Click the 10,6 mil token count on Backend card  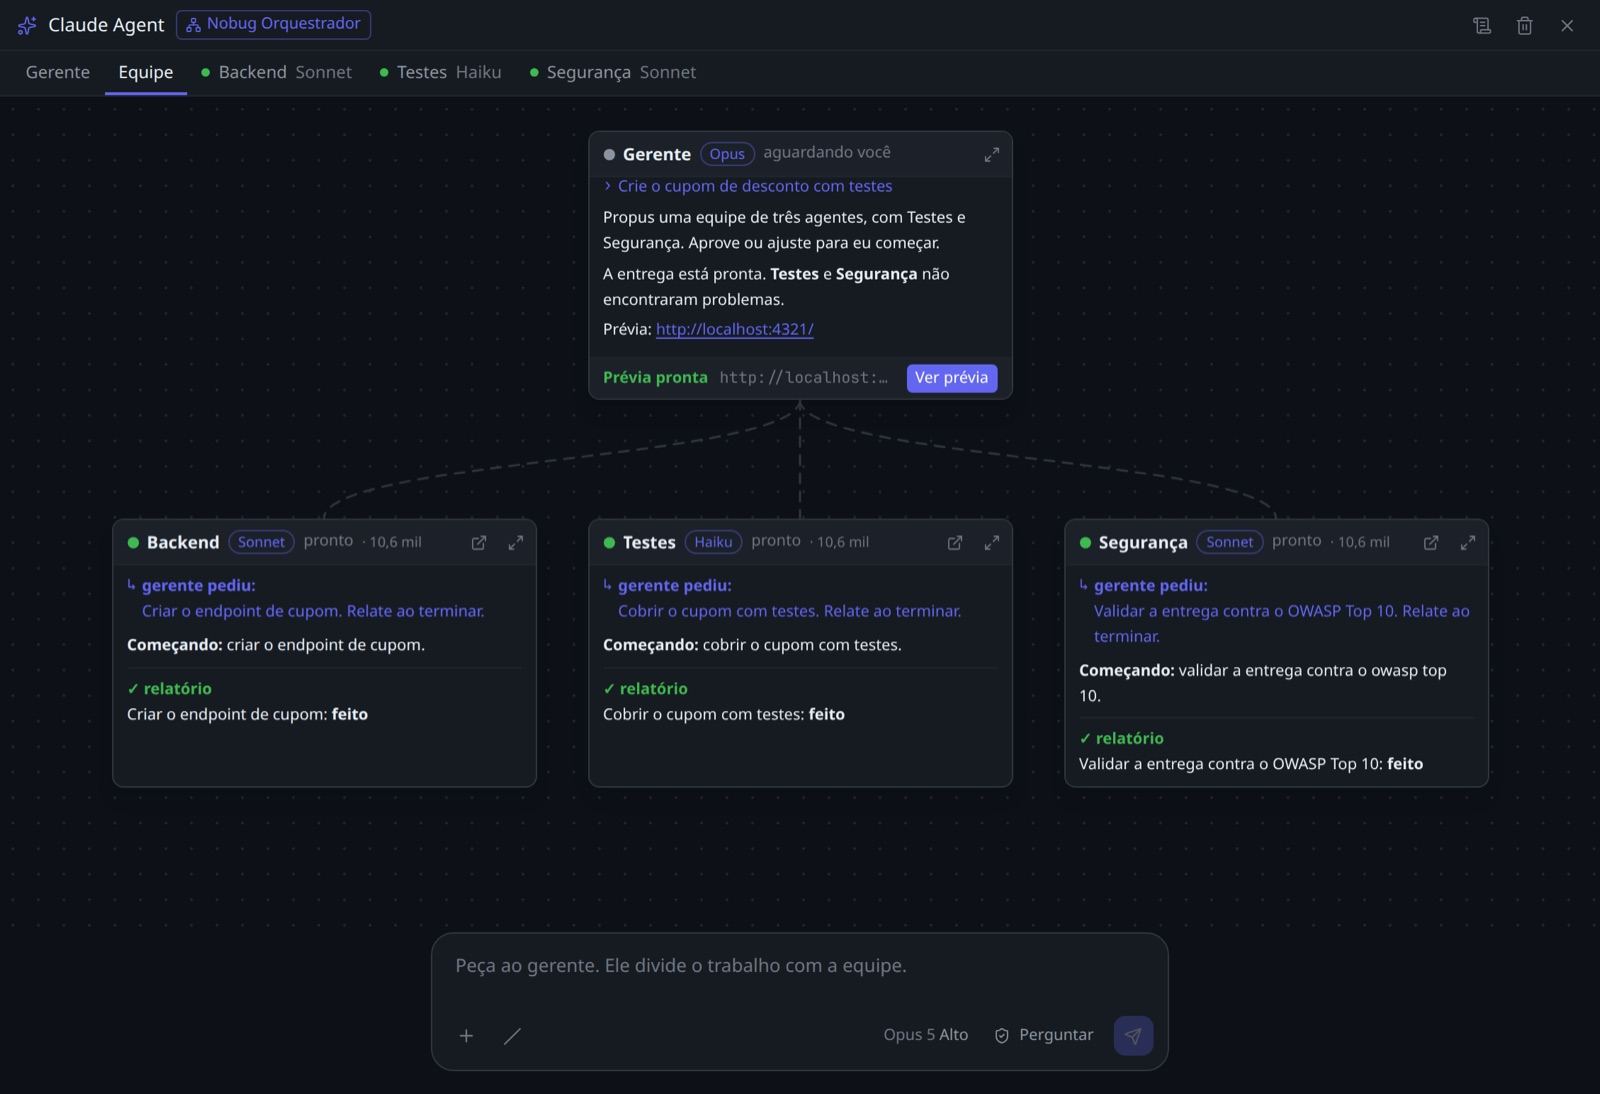[395, 542]
